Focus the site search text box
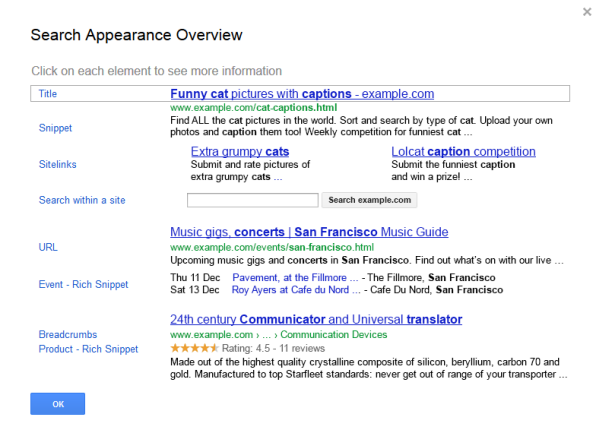600x439 pixels. point(253,200)
